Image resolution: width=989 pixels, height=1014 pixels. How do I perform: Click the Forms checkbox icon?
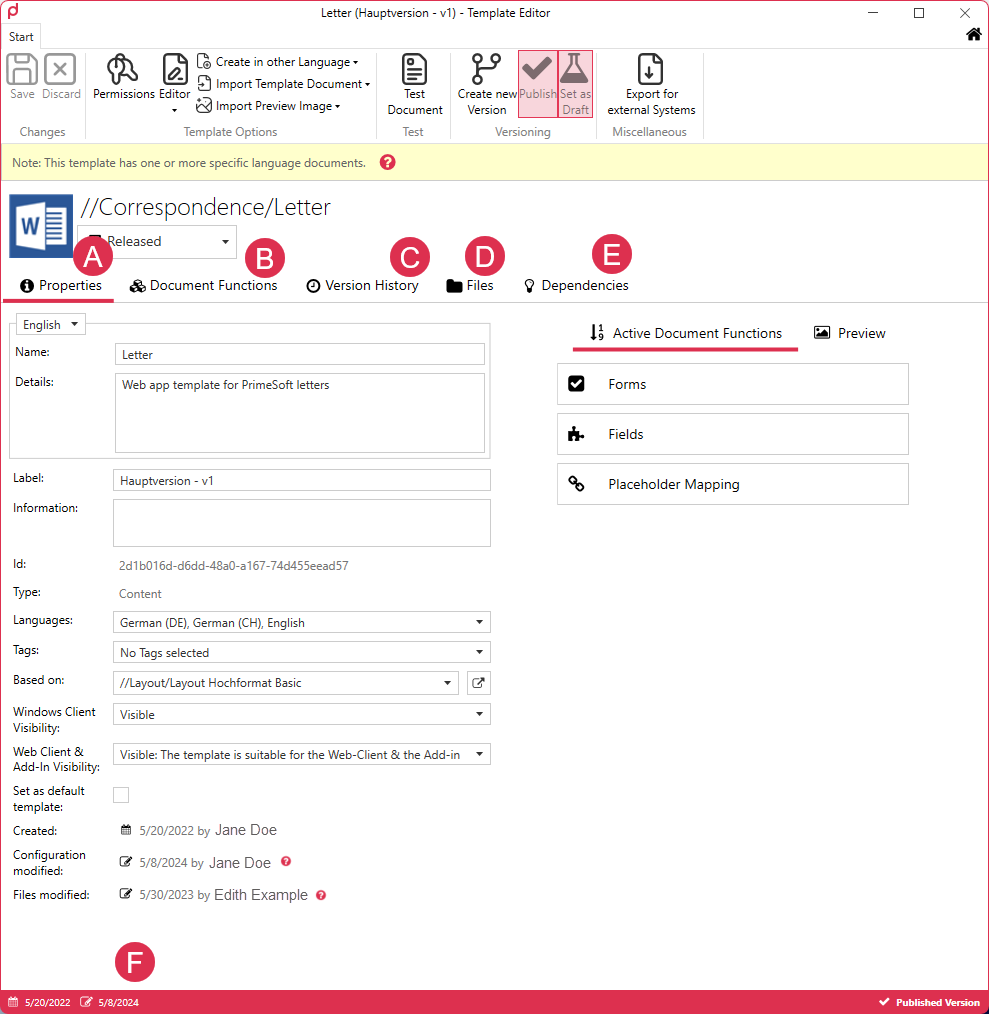(576, 383)
